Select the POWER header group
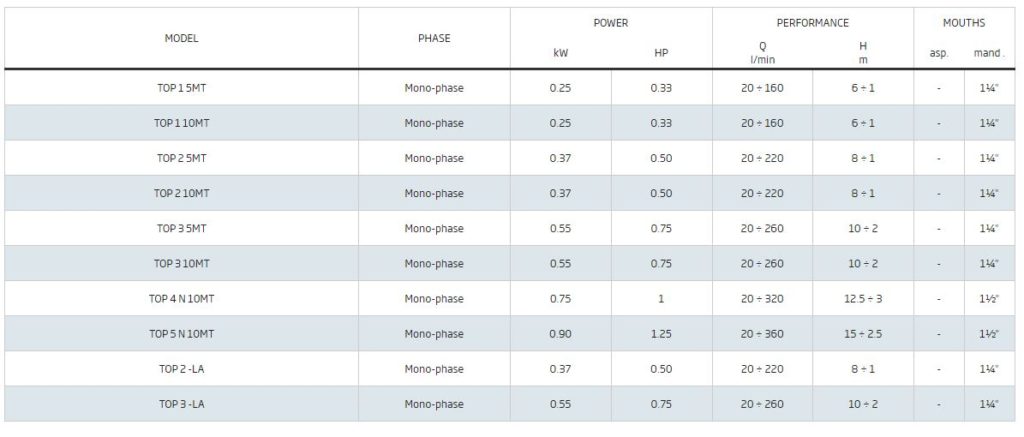This screenshot has width=1024, height=437. pyautogui.click(x=611, y=23)
